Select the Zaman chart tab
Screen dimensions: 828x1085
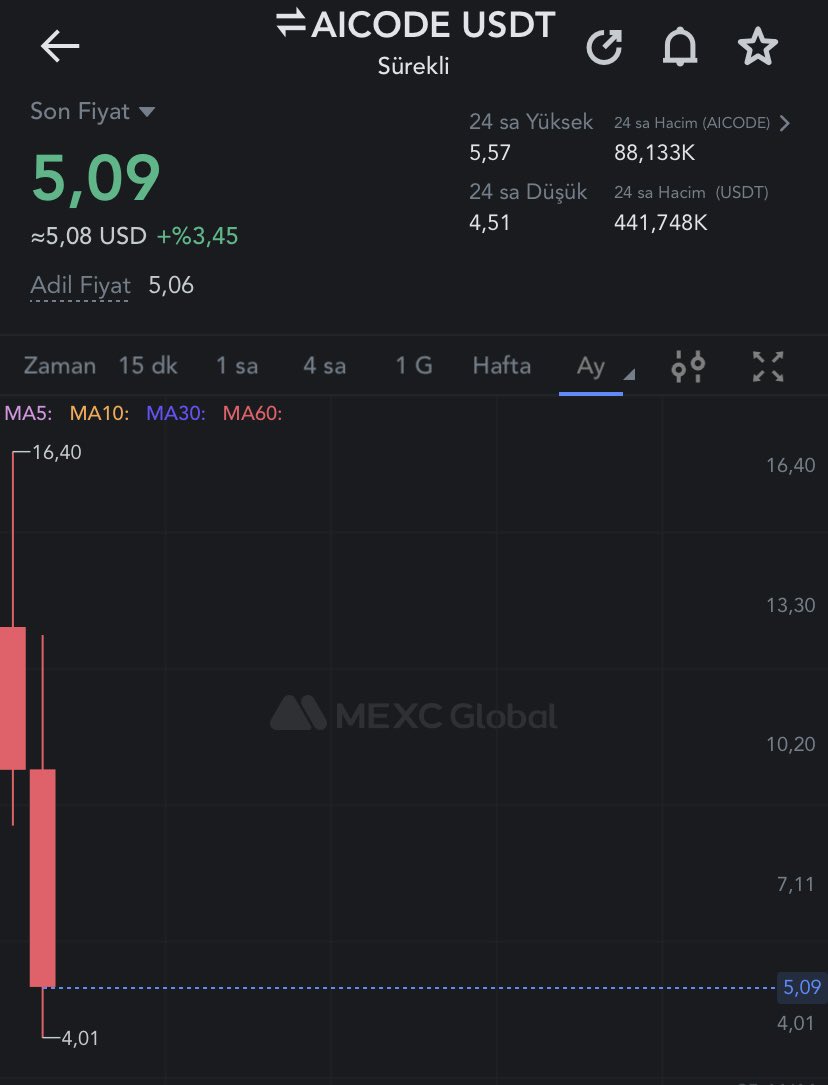[x=59, y=365]
